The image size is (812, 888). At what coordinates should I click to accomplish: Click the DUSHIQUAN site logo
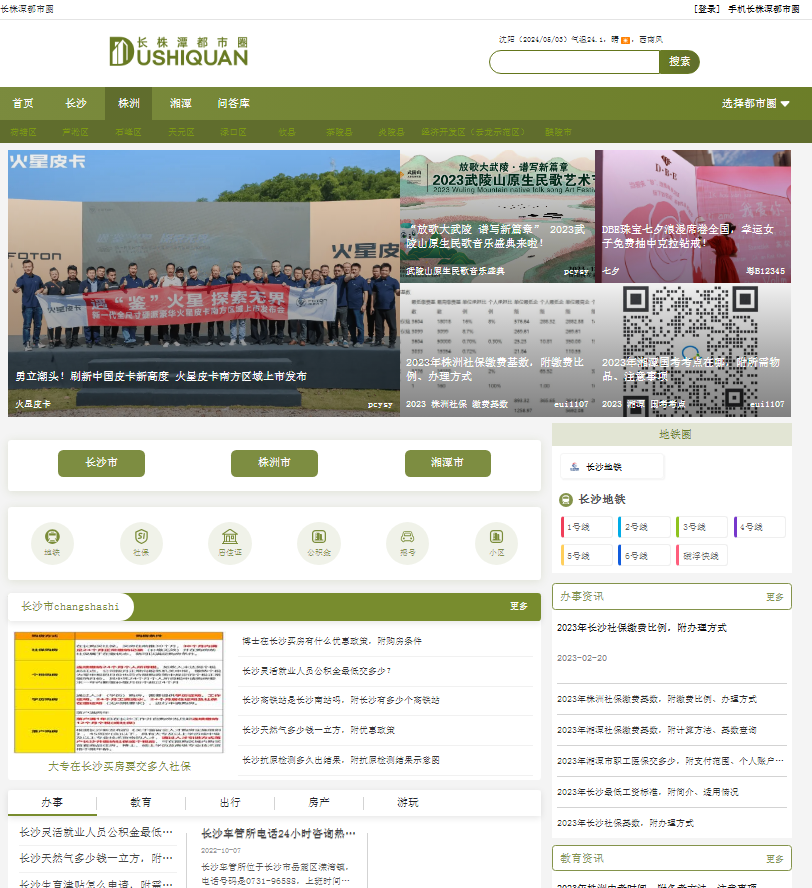point(179,52)
